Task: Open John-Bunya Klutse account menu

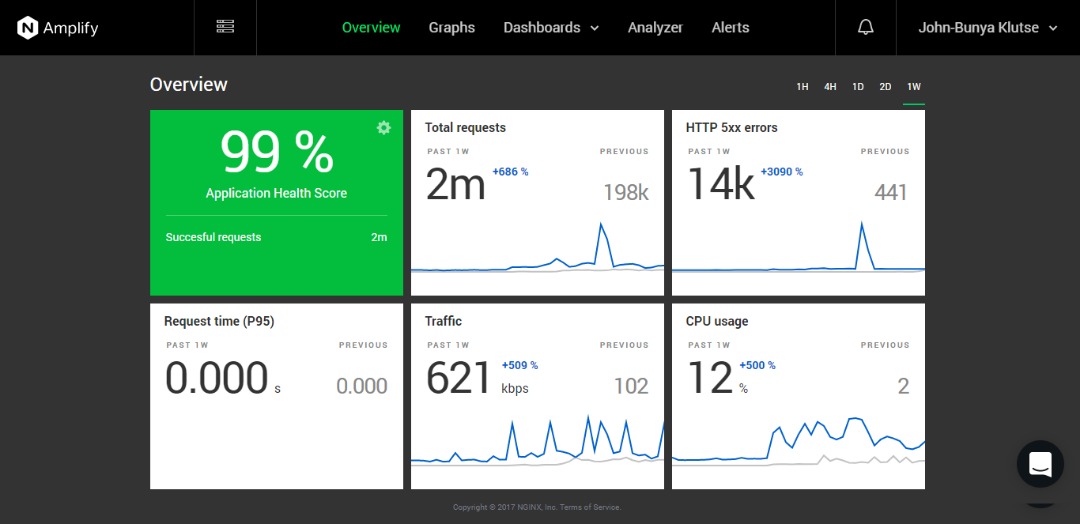Action: (987, 28)
